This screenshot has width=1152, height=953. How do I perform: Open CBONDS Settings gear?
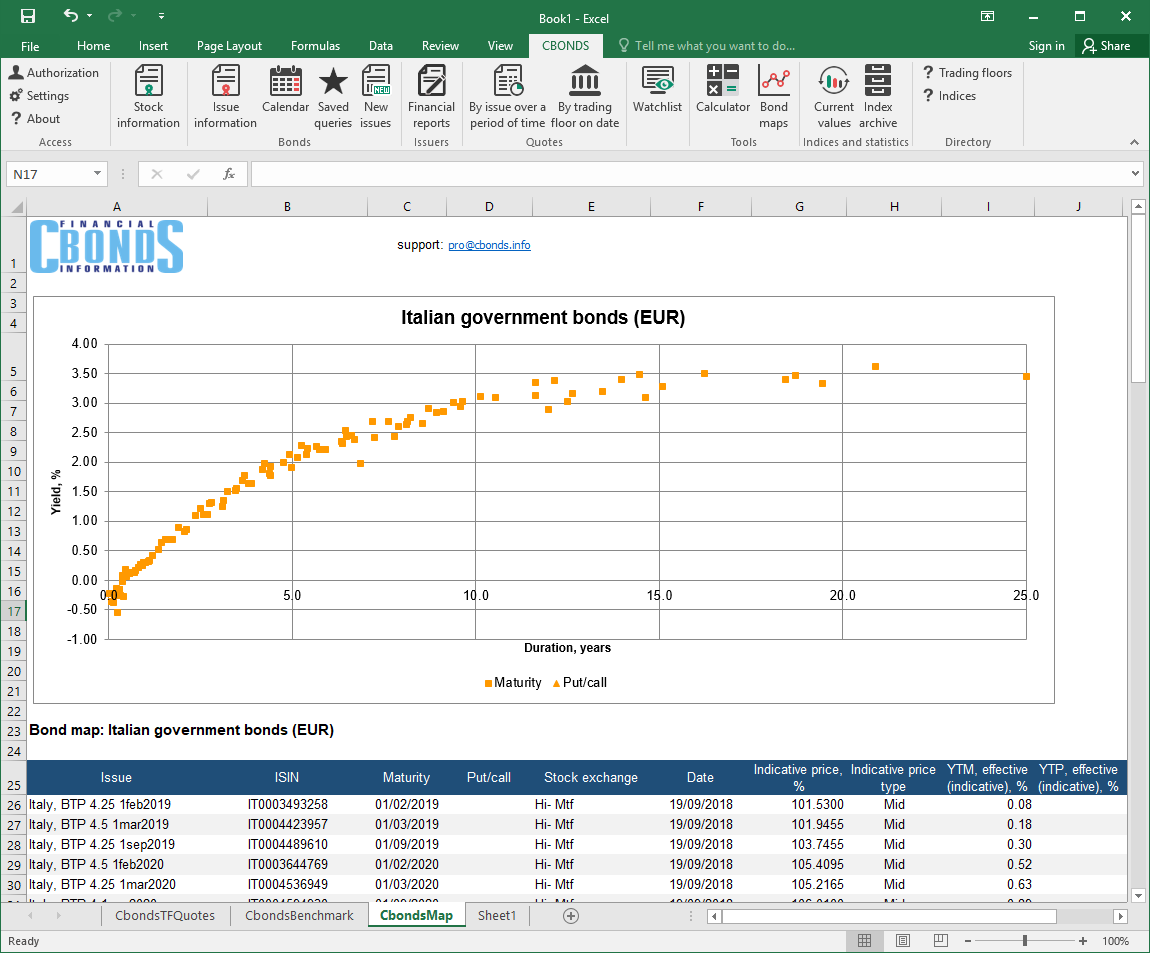pyautogui.click(x=40, y=96)
